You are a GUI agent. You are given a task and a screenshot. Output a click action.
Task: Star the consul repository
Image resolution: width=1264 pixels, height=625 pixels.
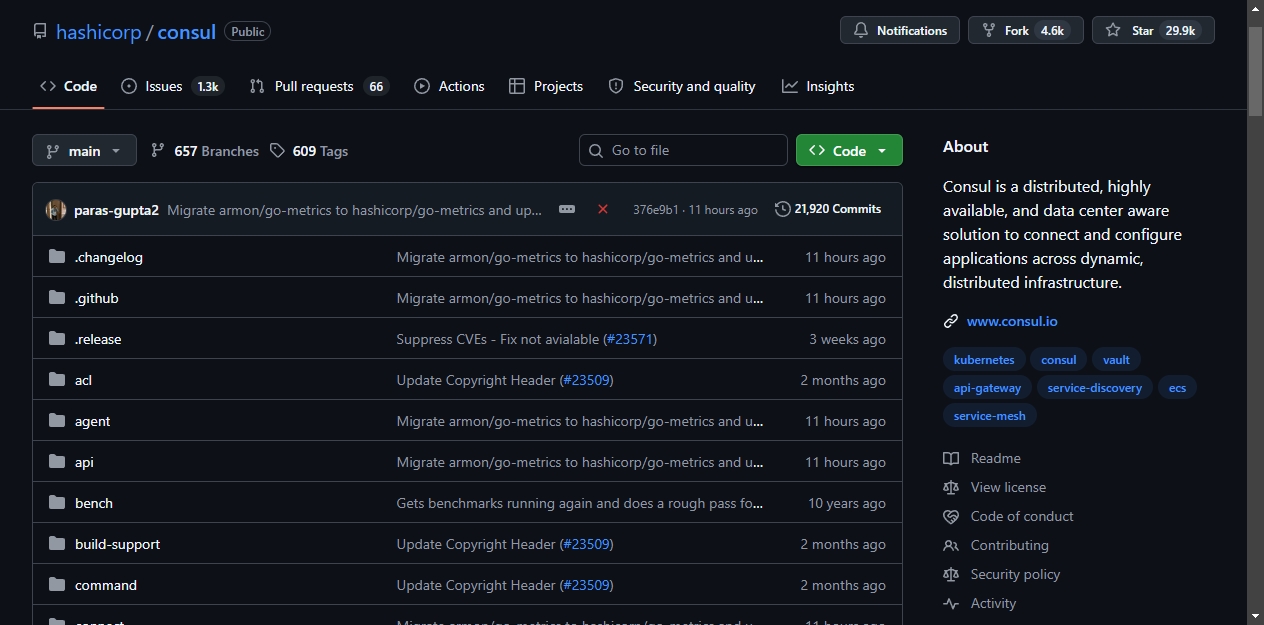[x=1153, y=30]
